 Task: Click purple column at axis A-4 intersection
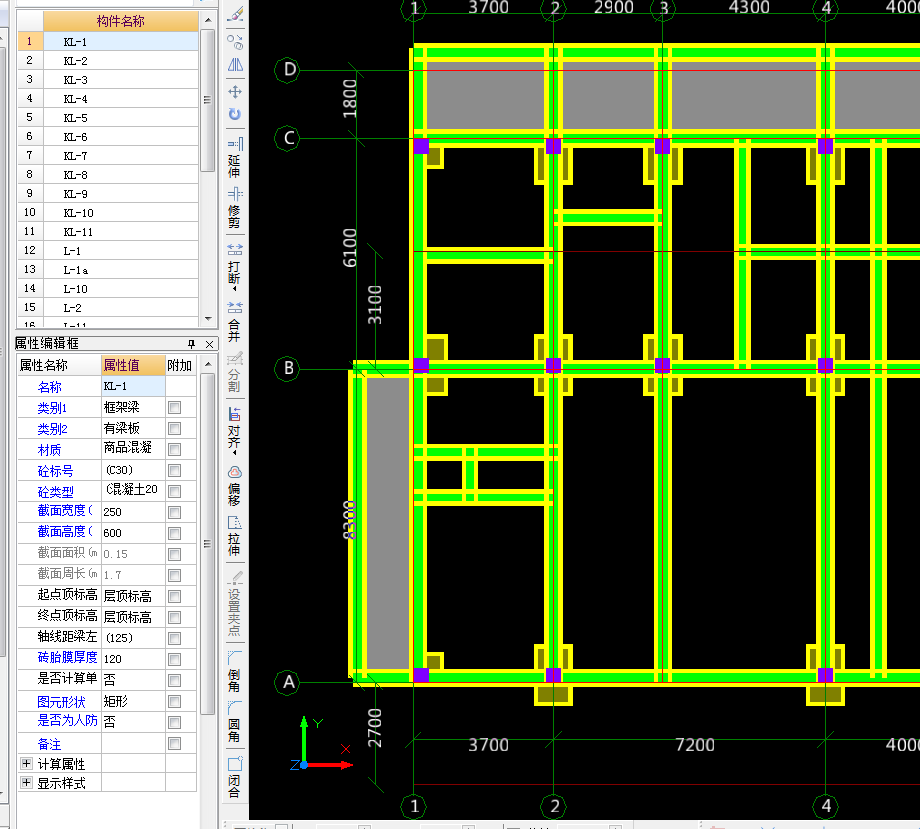point(825,675)
